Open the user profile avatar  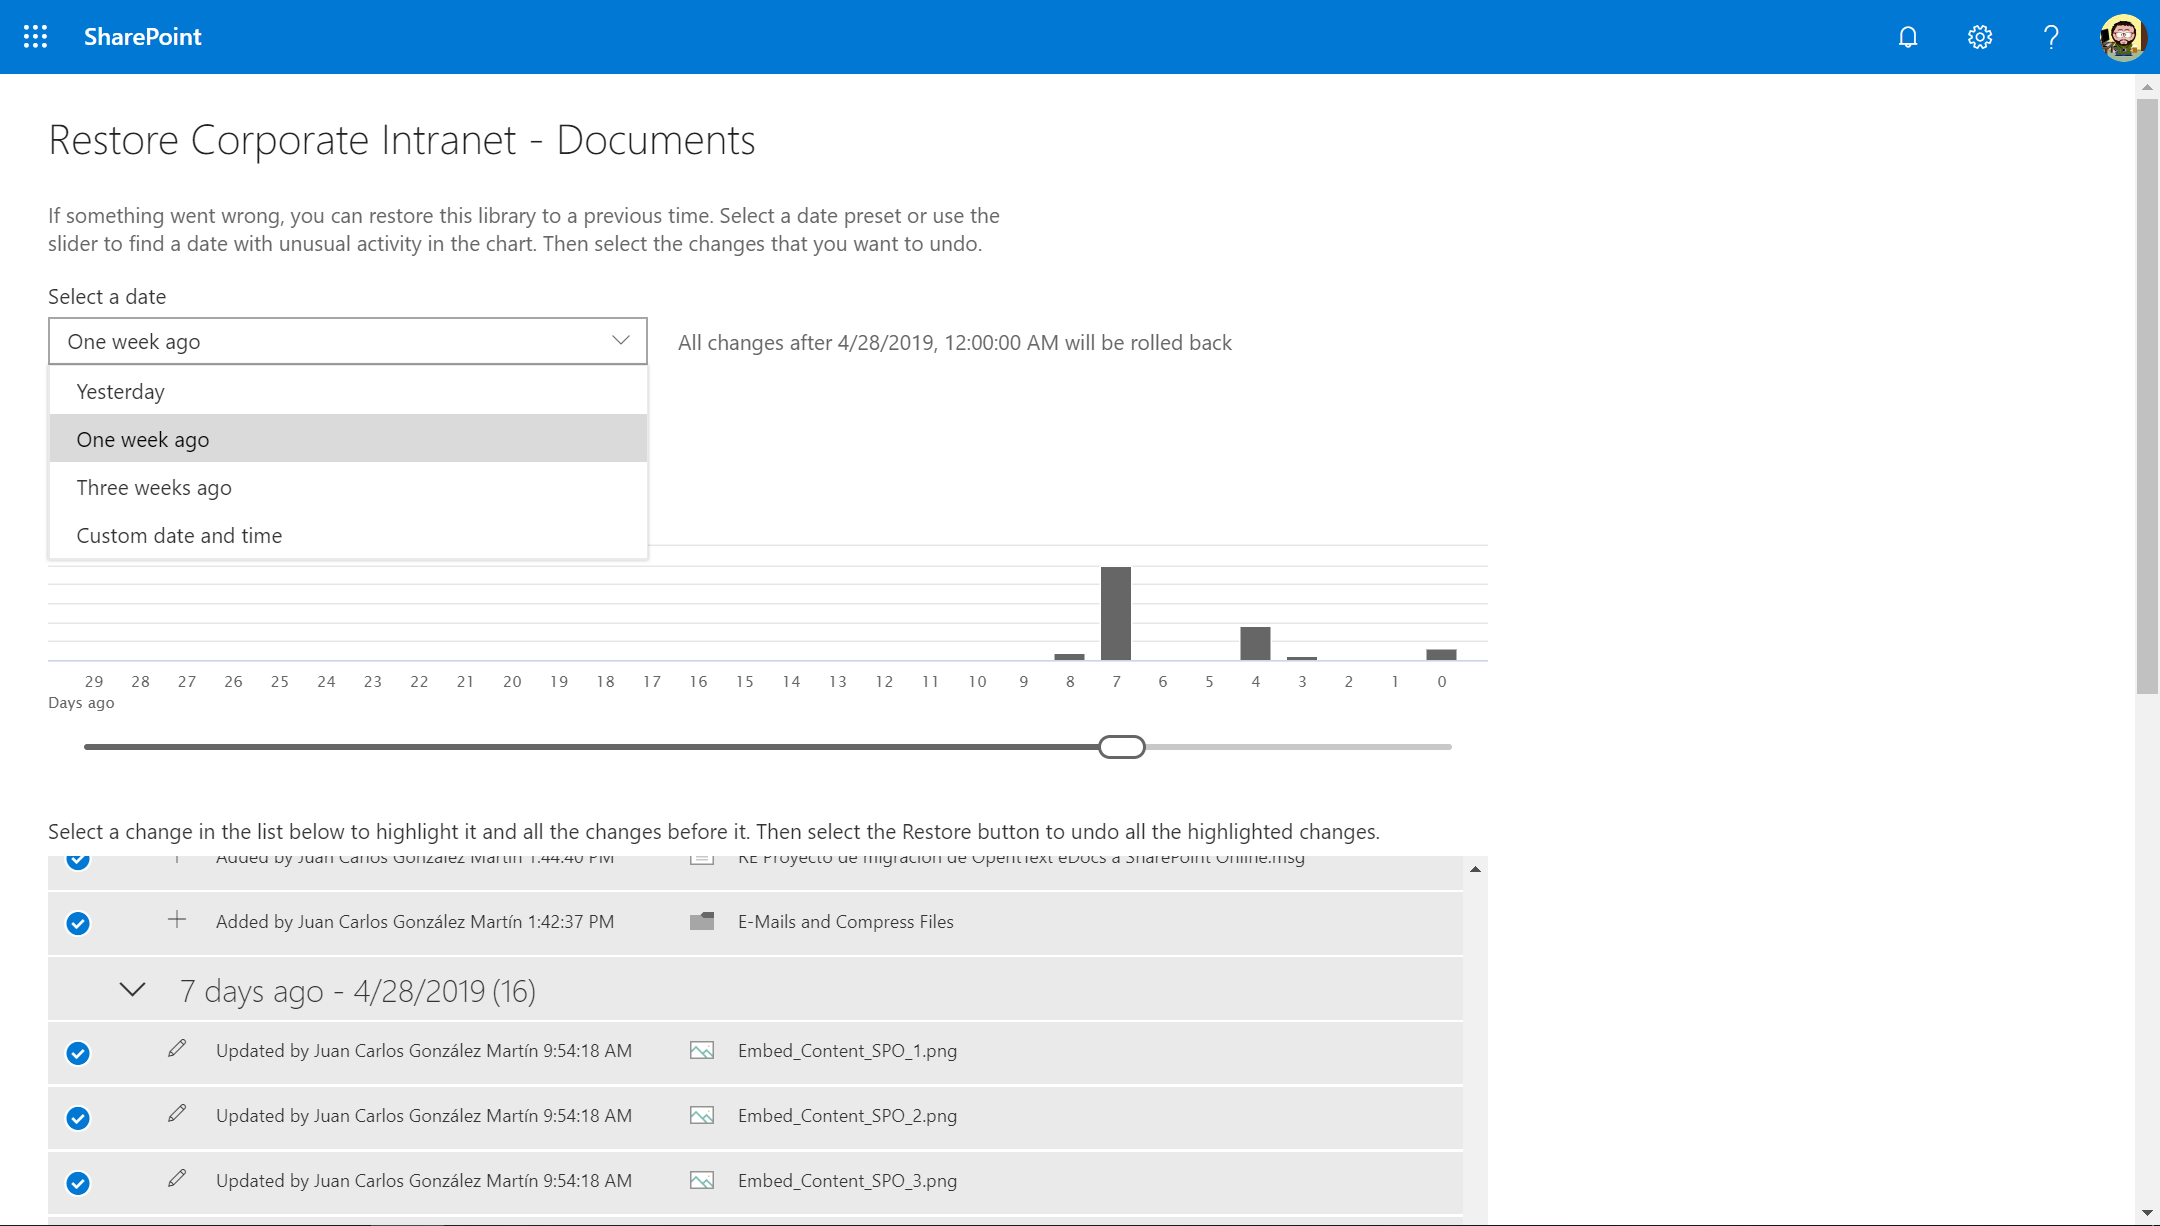tap(2123, 37)
